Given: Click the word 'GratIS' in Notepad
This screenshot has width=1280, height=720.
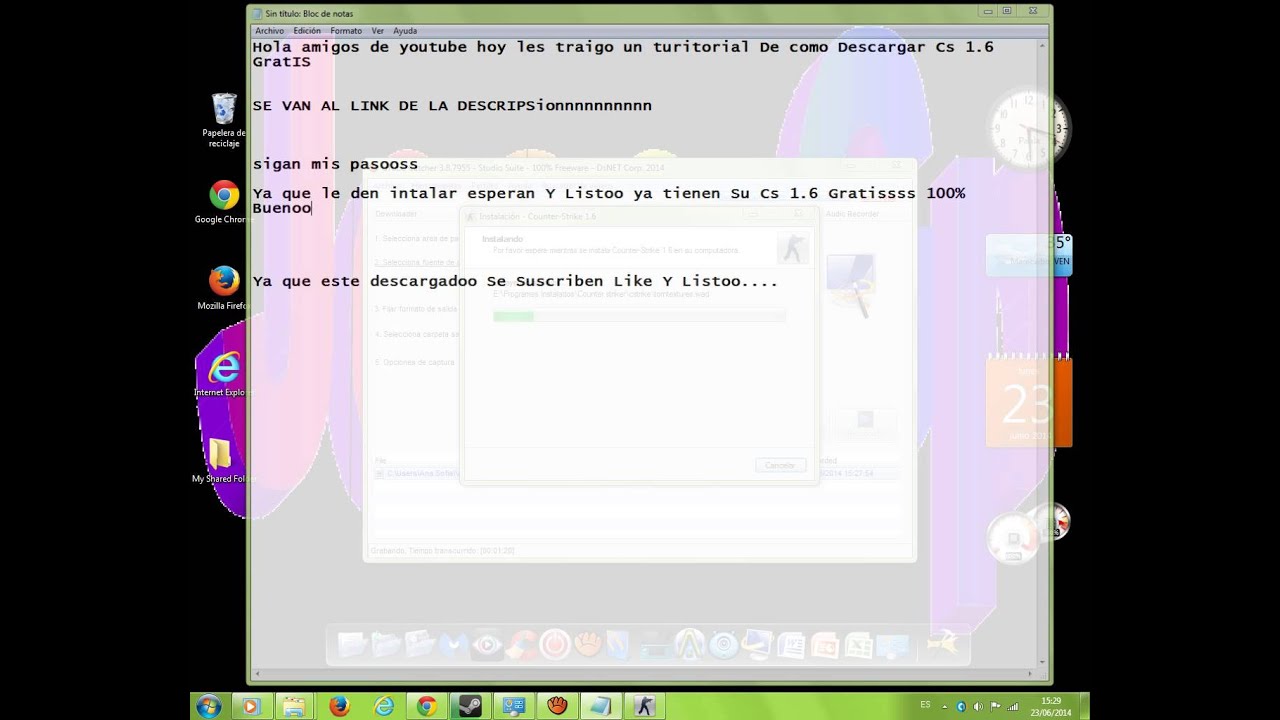Looking at the screenshot, I should pos(281,62).
